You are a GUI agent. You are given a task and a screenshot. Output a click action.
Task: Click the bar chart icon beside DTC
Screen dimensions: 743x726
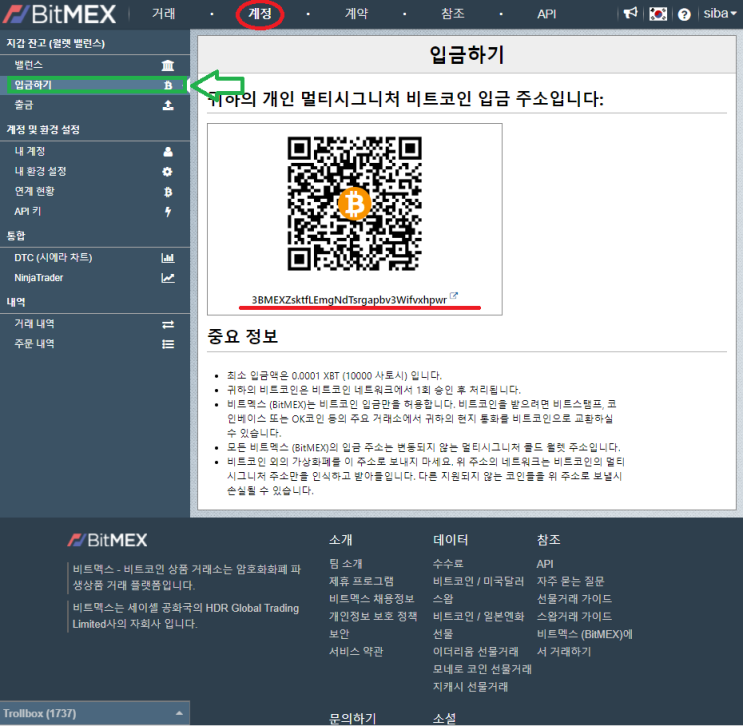tap(168, 258)
